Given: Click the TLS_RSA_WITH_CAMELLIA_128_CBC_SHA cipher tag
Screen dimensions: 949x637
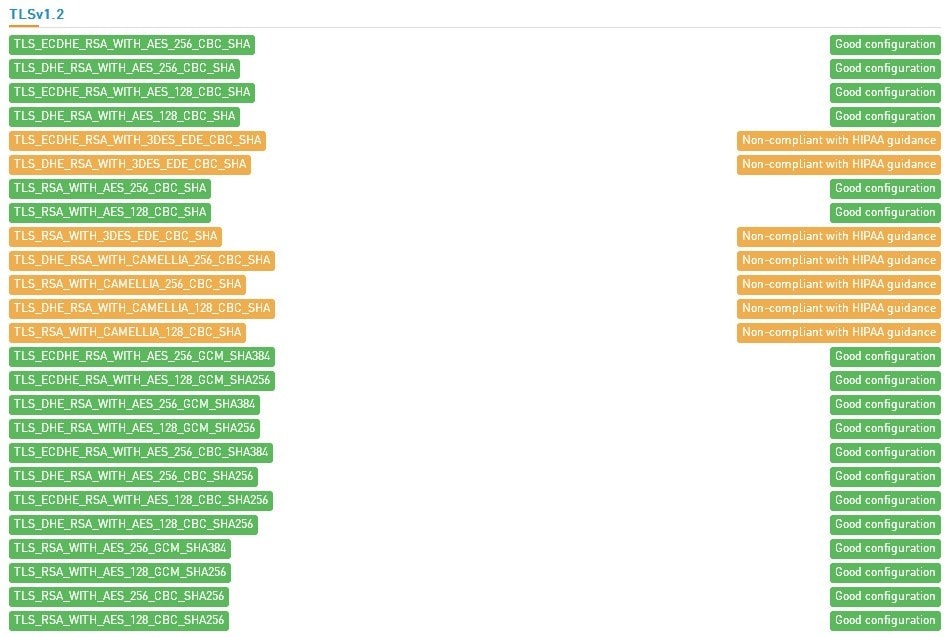Looking at the screenshot, I should tap(127, 332).
